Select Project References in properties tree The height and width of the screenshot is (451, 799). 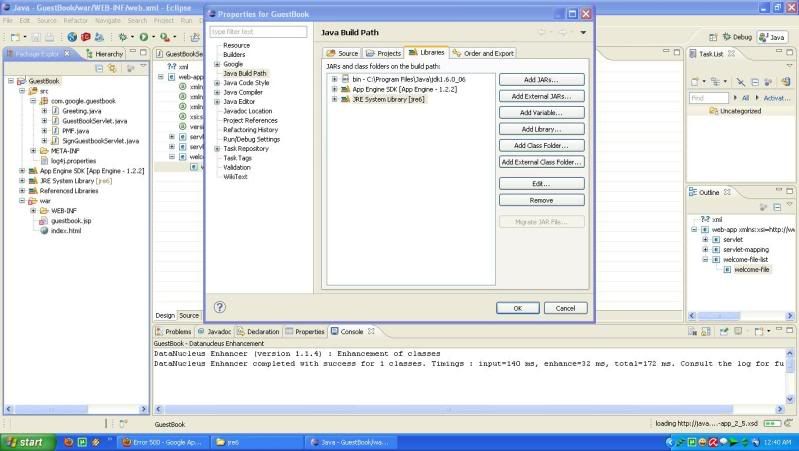(249, 120)
